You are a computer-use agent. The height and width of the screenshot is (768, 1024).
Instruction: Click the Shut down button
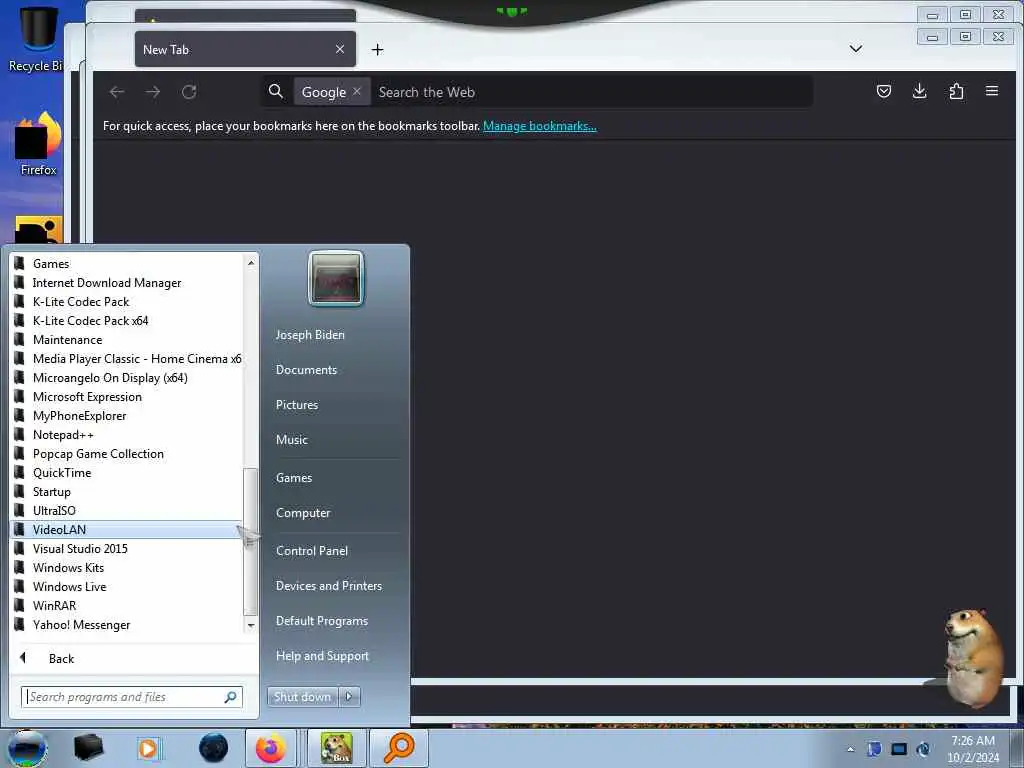coord(302,697)
